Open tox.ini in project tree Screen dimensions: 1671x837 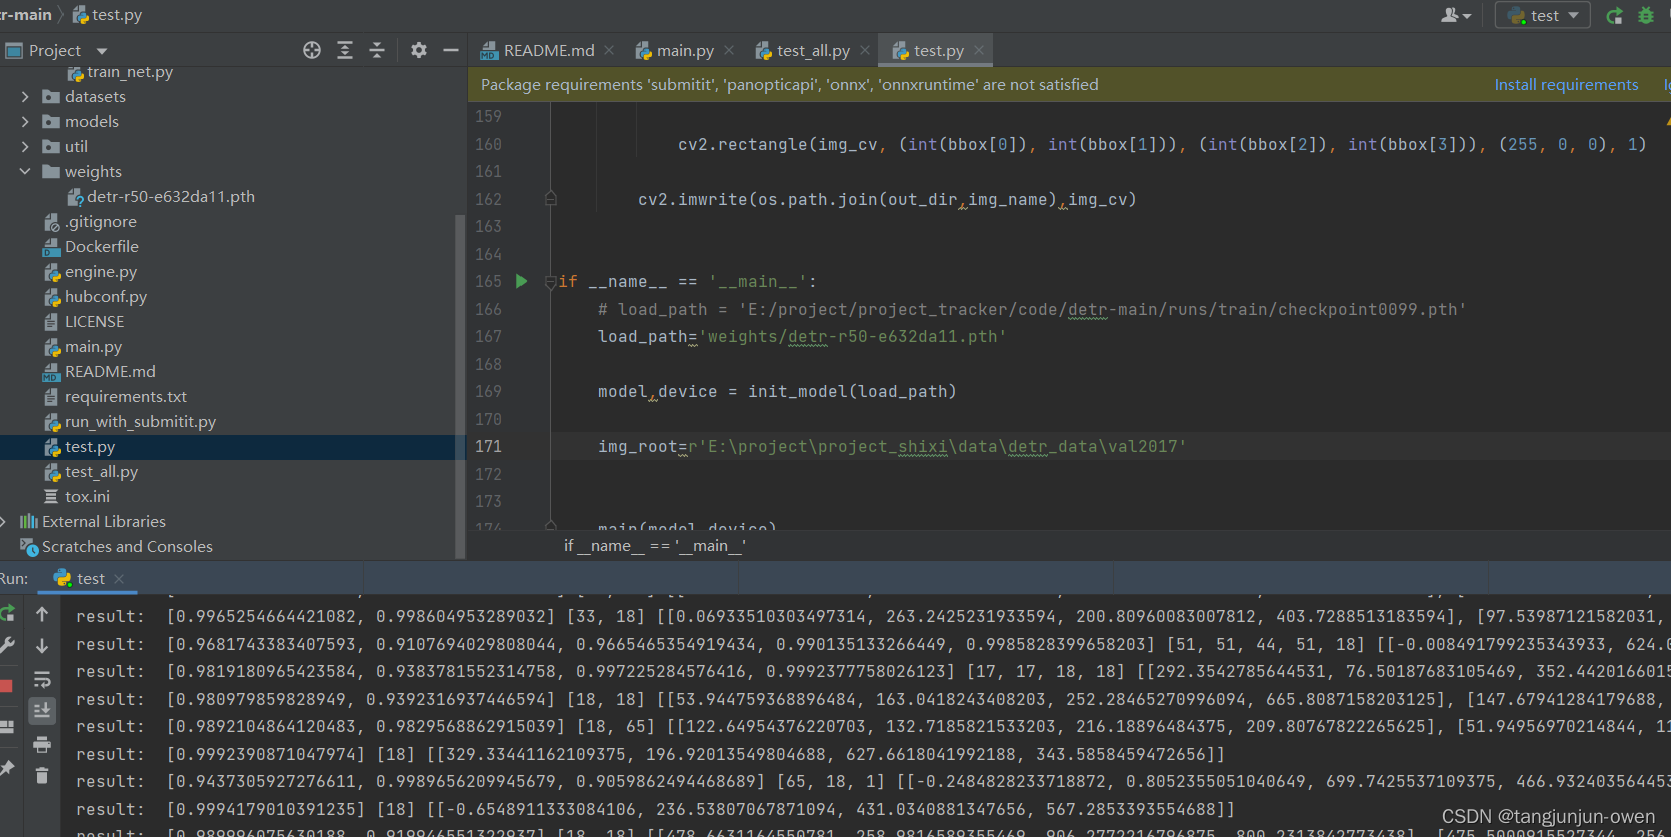(77, 497)
